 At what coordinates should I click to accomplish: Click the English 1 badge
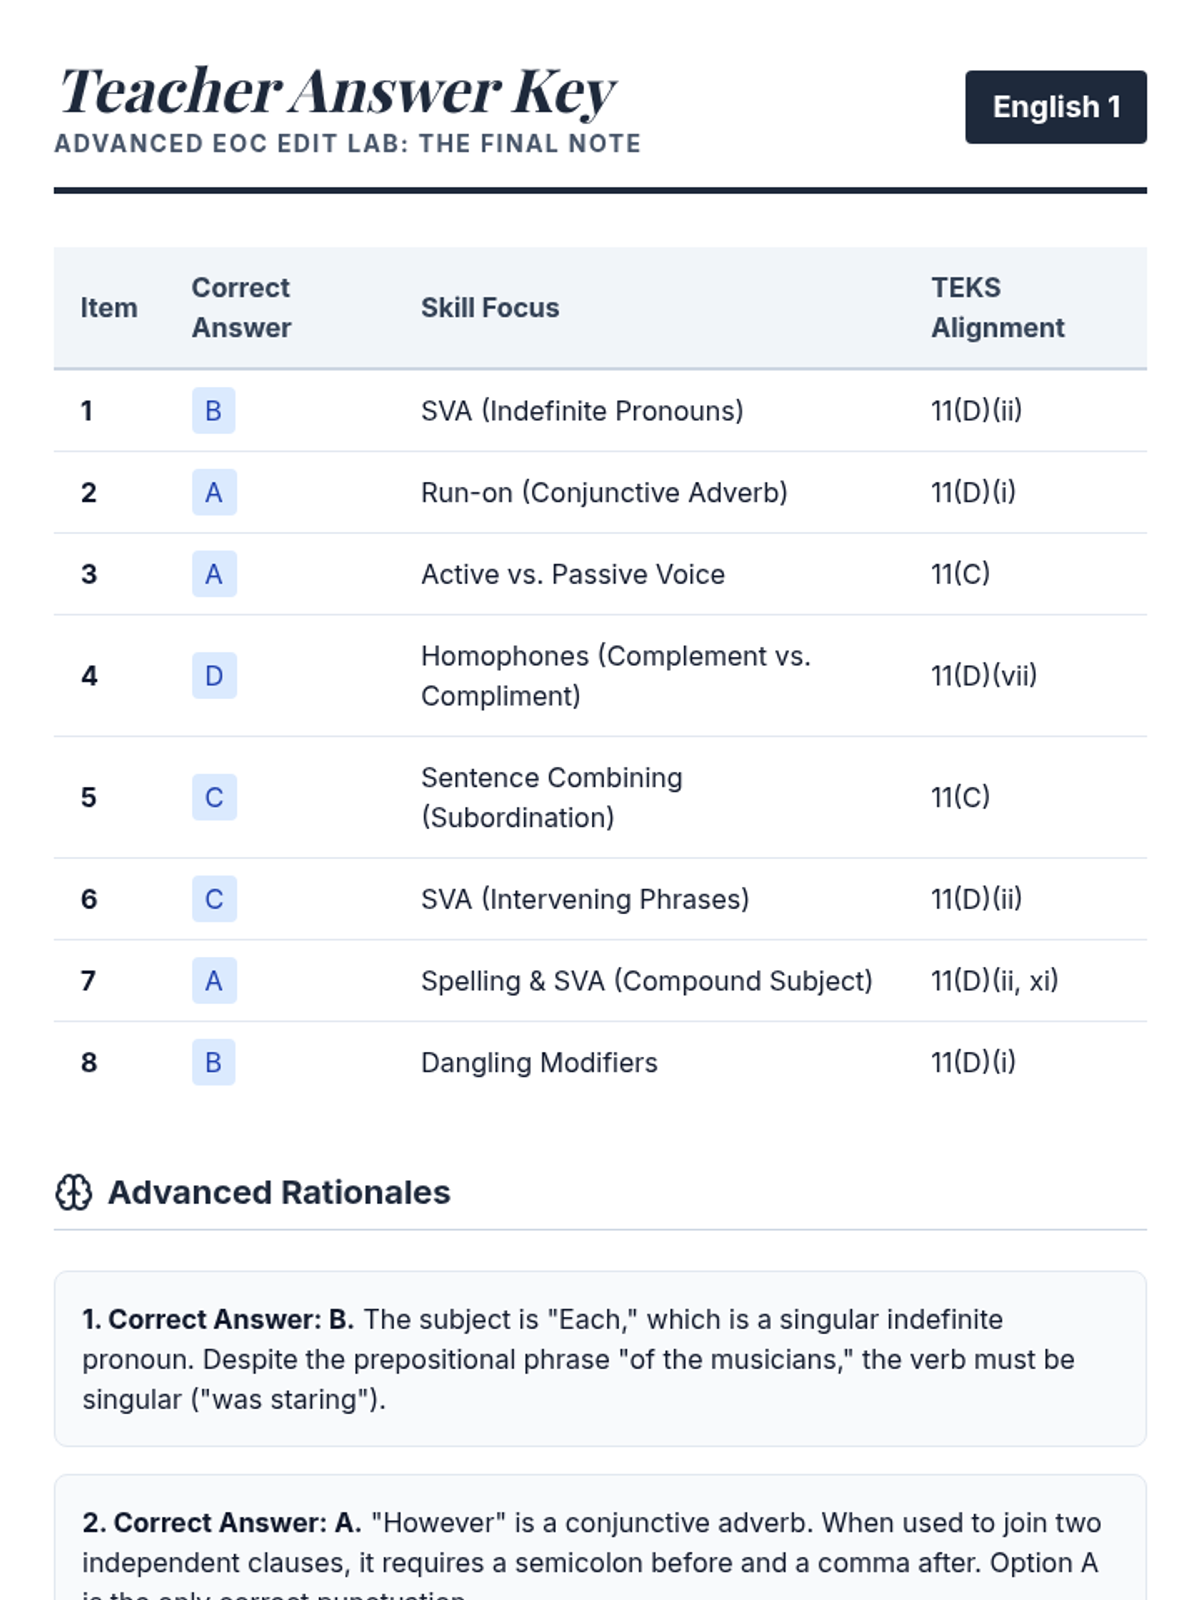(1055, 107)
